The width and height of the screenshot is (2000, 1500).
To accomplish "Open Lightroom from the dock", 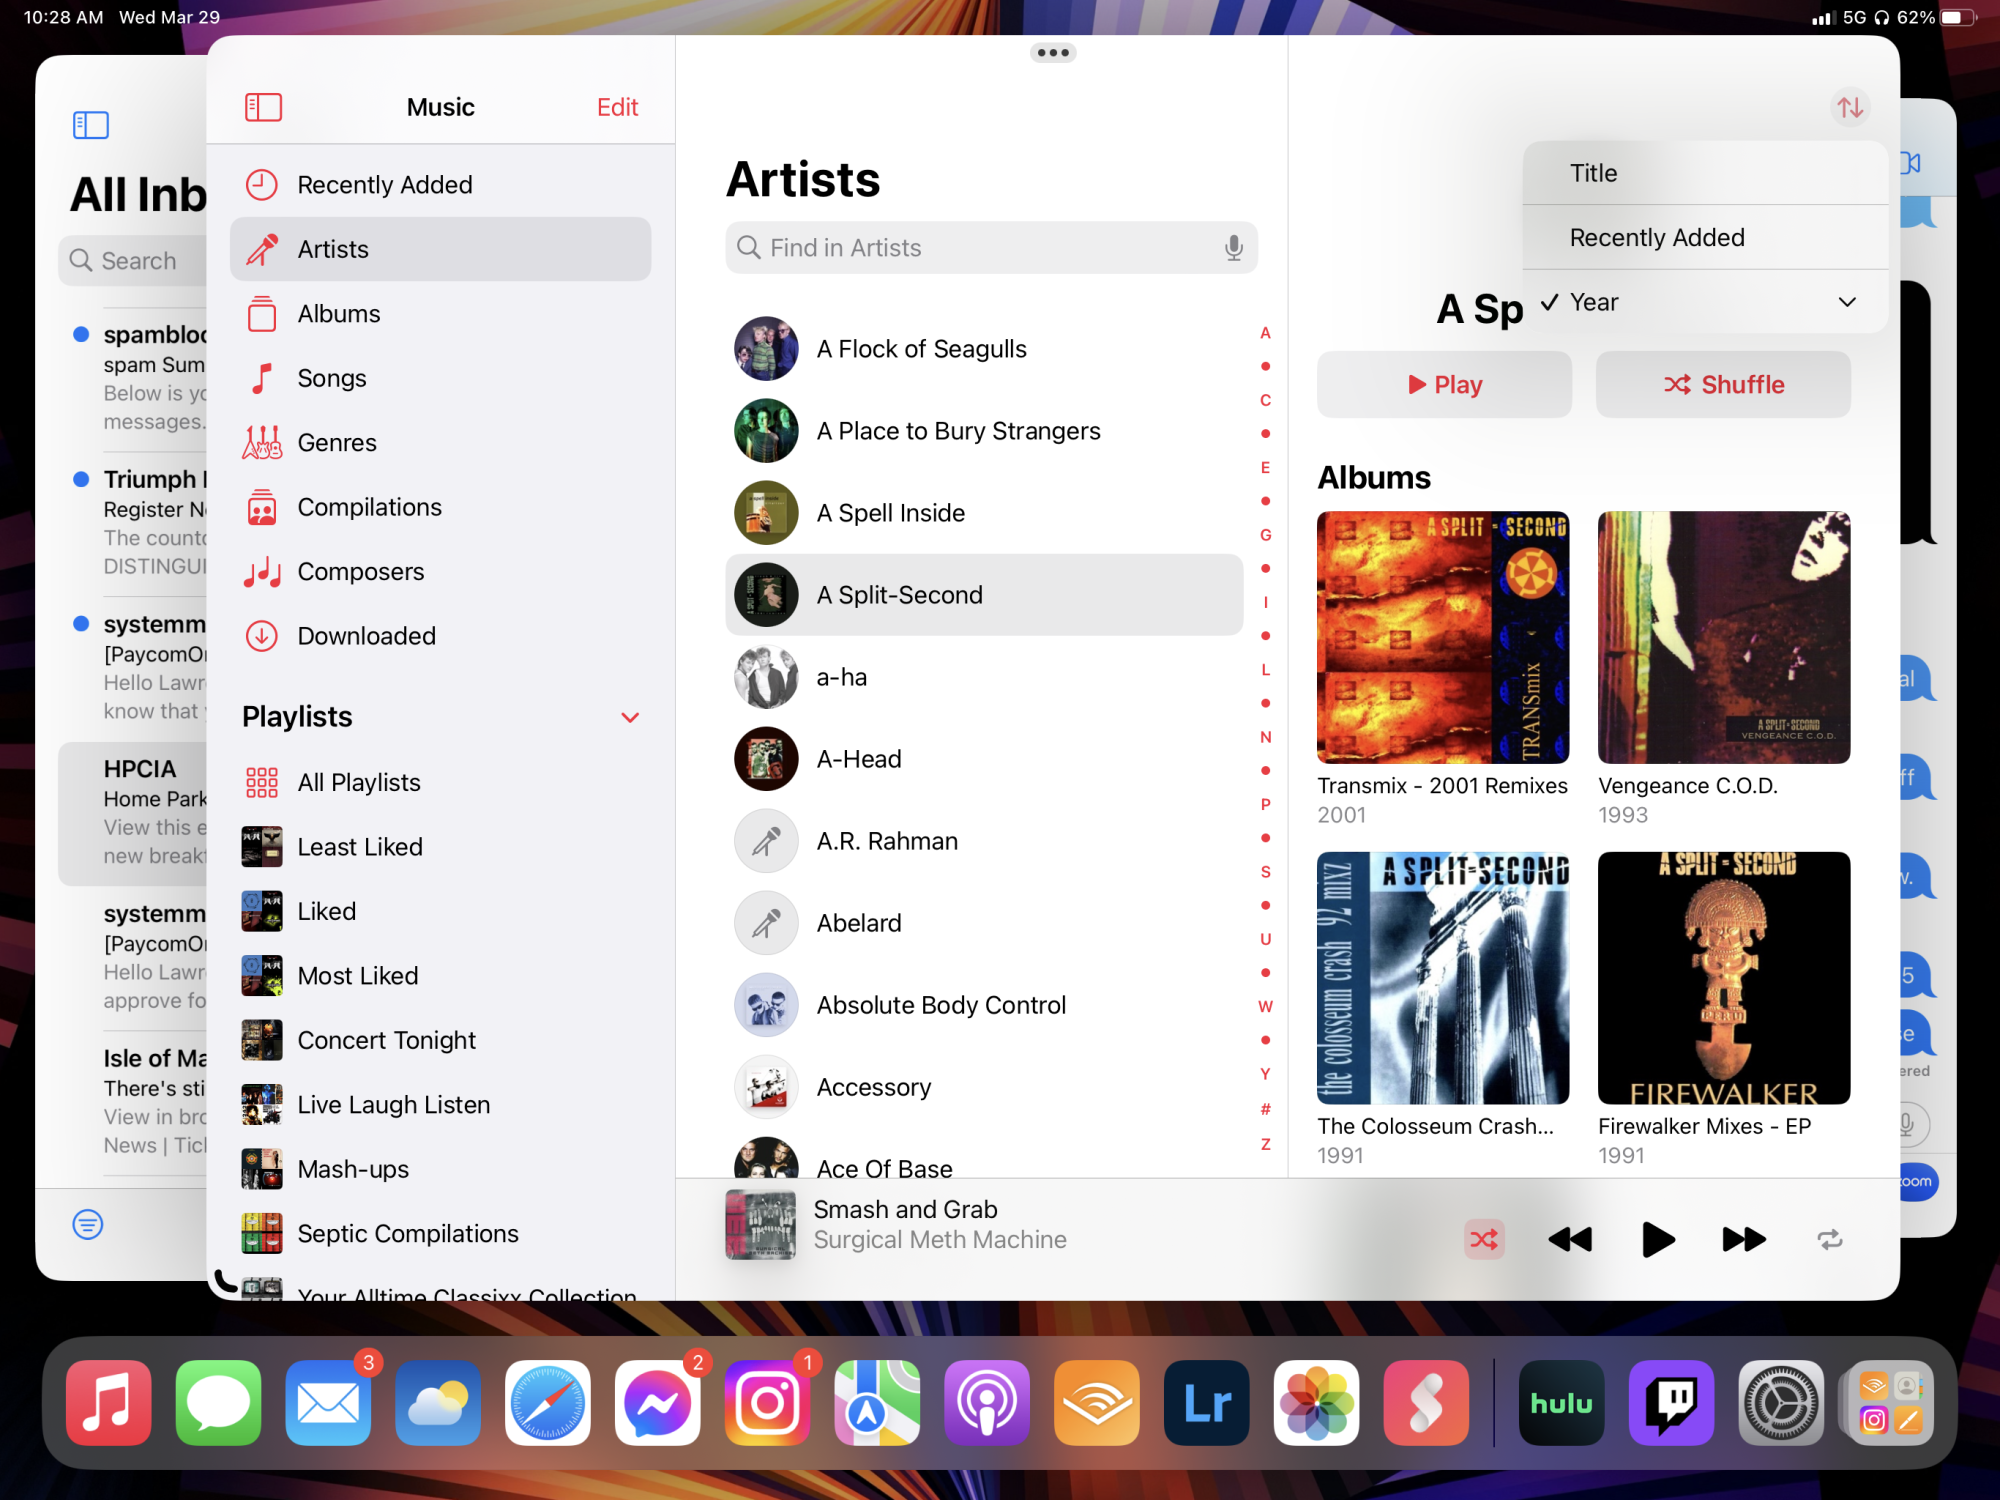I will [1207, 1403].
